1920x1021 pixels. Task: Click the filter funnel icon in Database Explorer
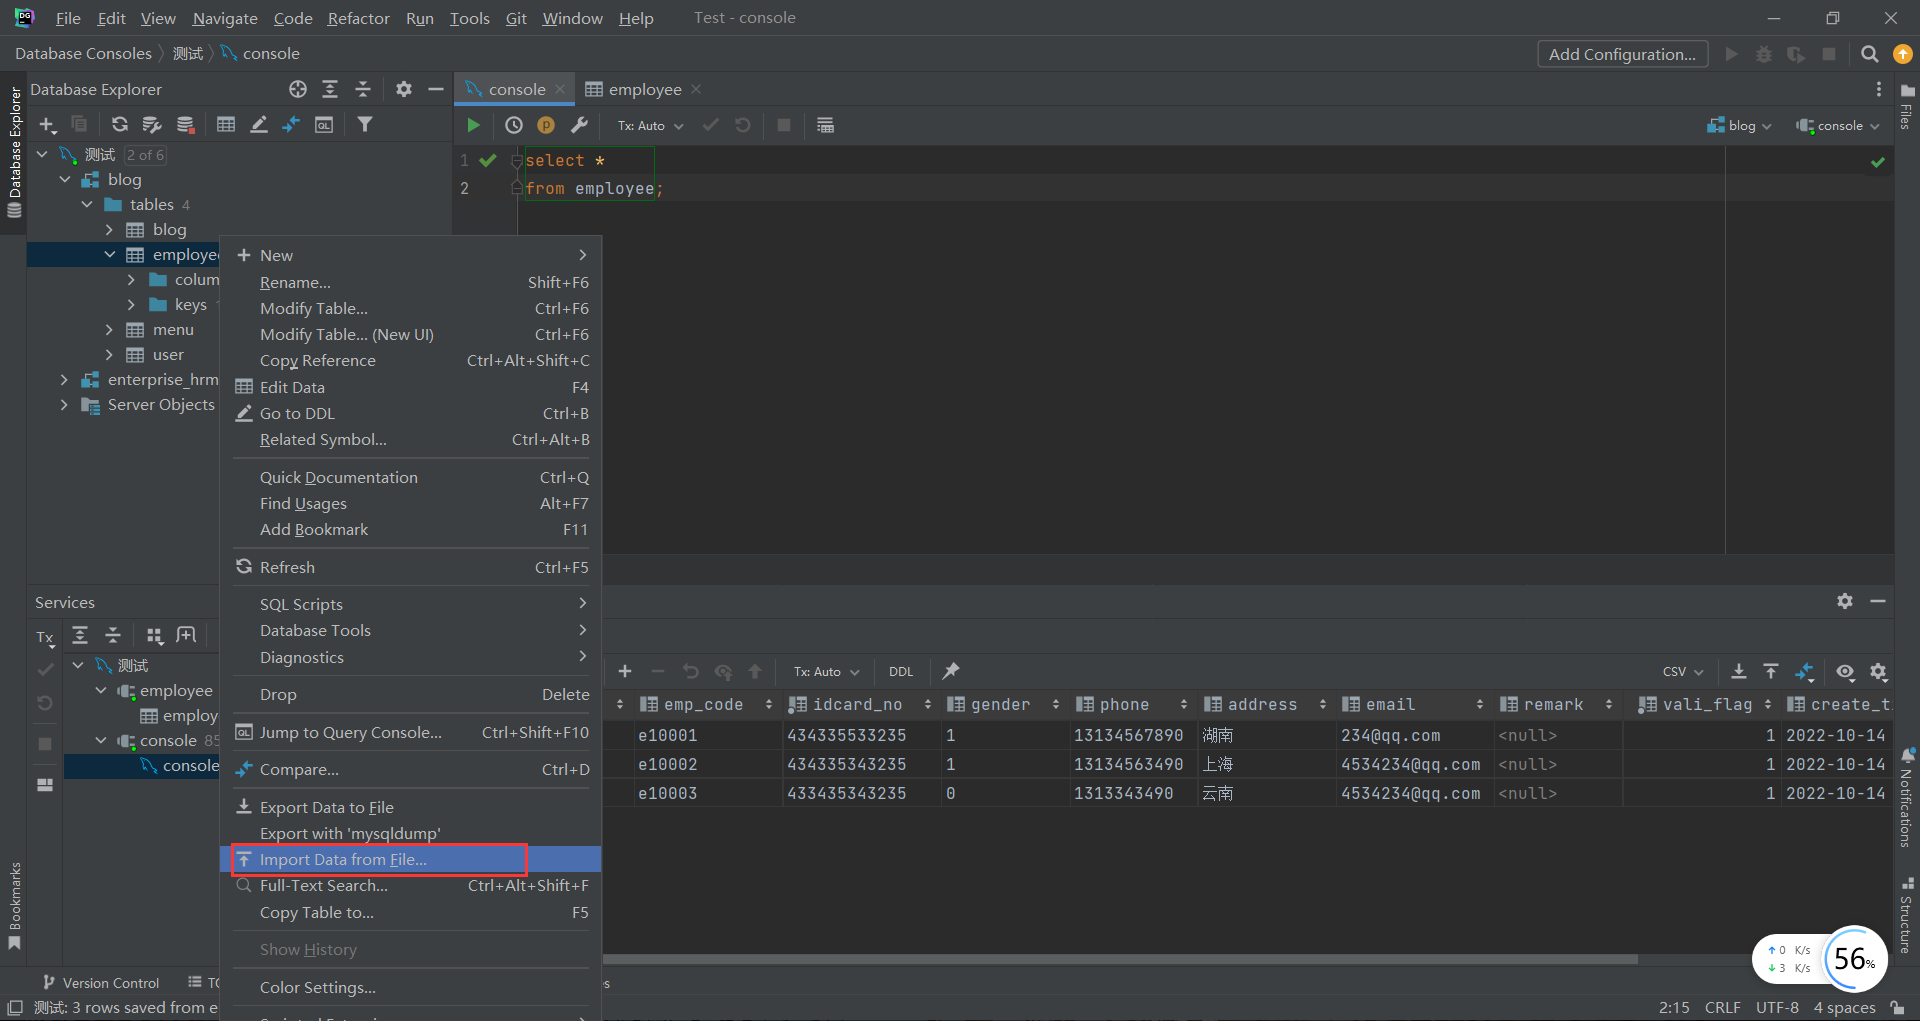(365, 125)
